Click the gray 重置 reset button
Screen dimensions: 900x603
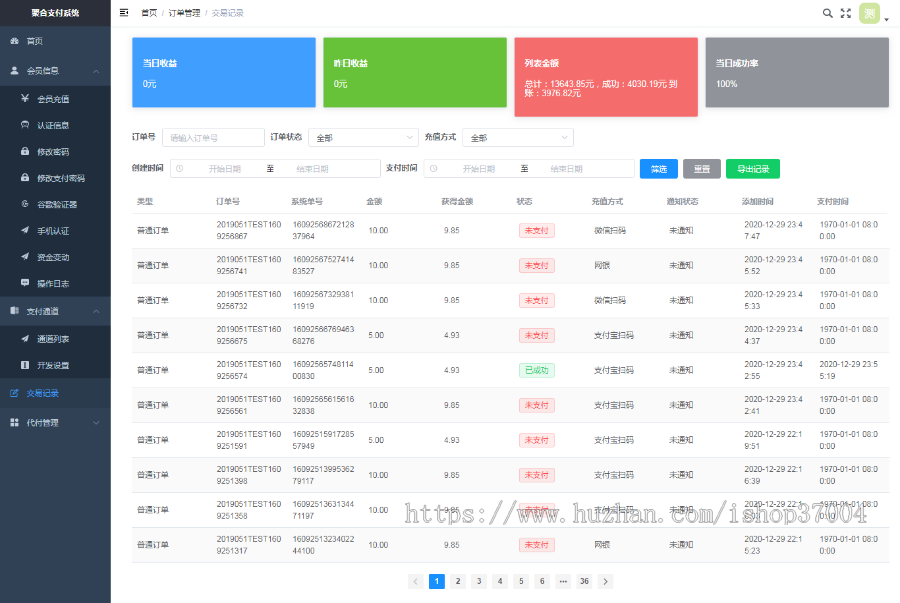702,169
